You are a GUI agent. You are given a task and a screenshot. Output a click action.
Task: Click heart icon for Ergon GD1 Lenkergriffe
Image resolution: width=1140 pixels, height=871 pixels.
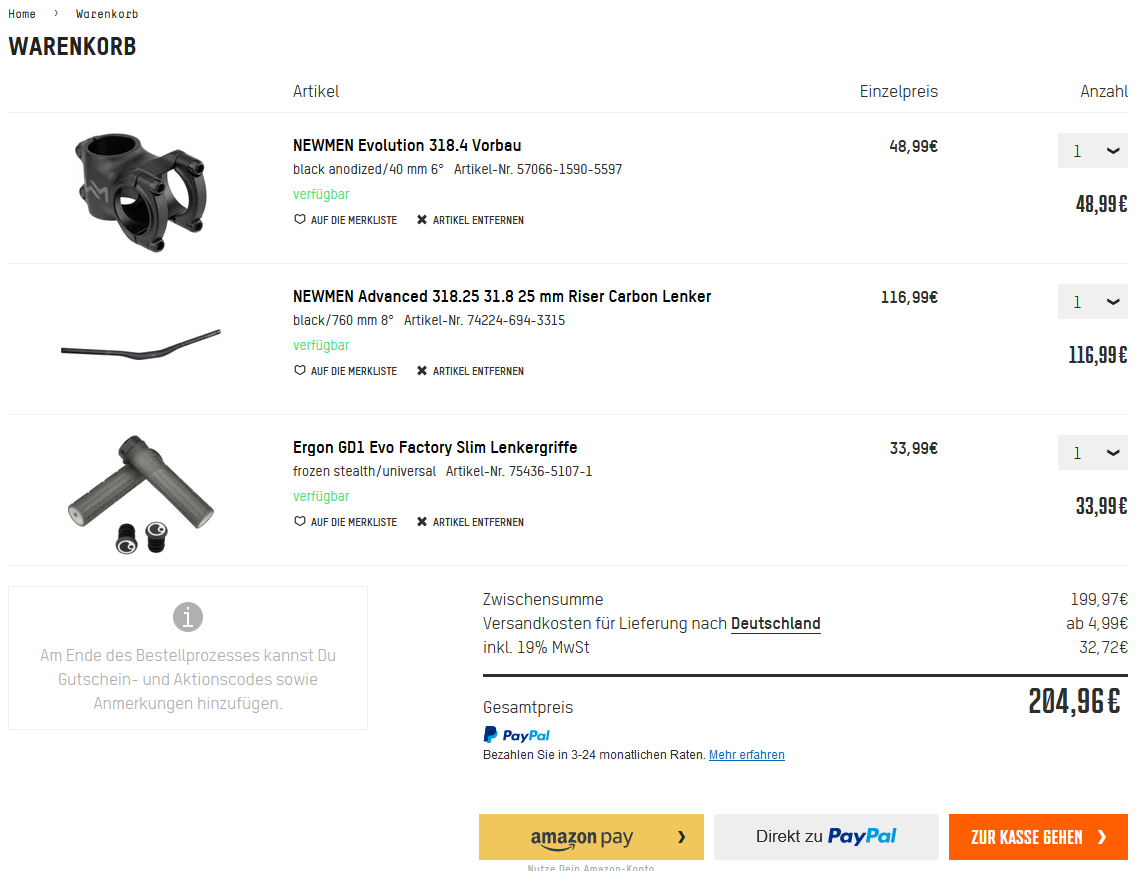(x=299, y=522)
